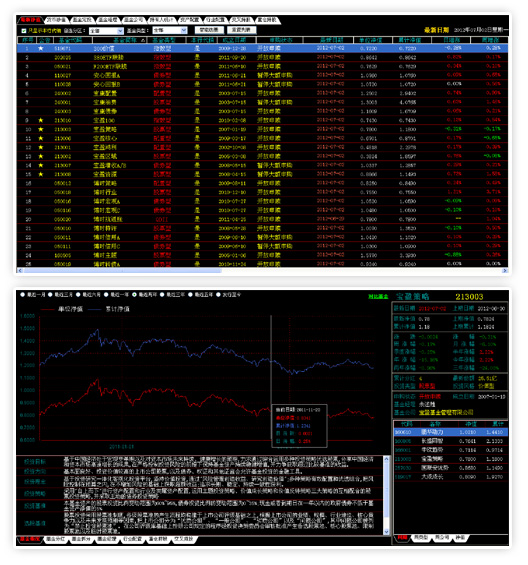This screenshot has height=565, width=528.
Task: Open the 基金分红 tab at the bottom
Action: tap(55, 539)
